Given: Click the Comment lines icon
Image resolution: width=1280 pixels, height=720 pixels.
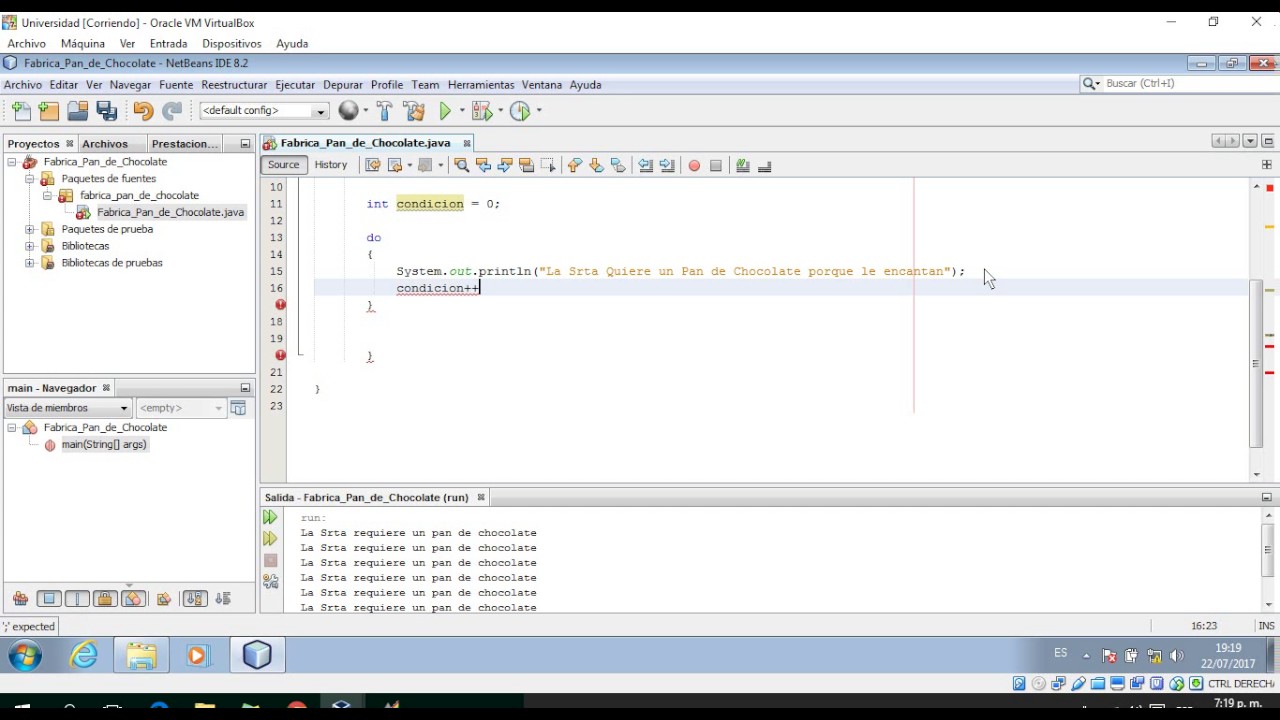Looking at the screenshot, I should click(x=743, y=165).
